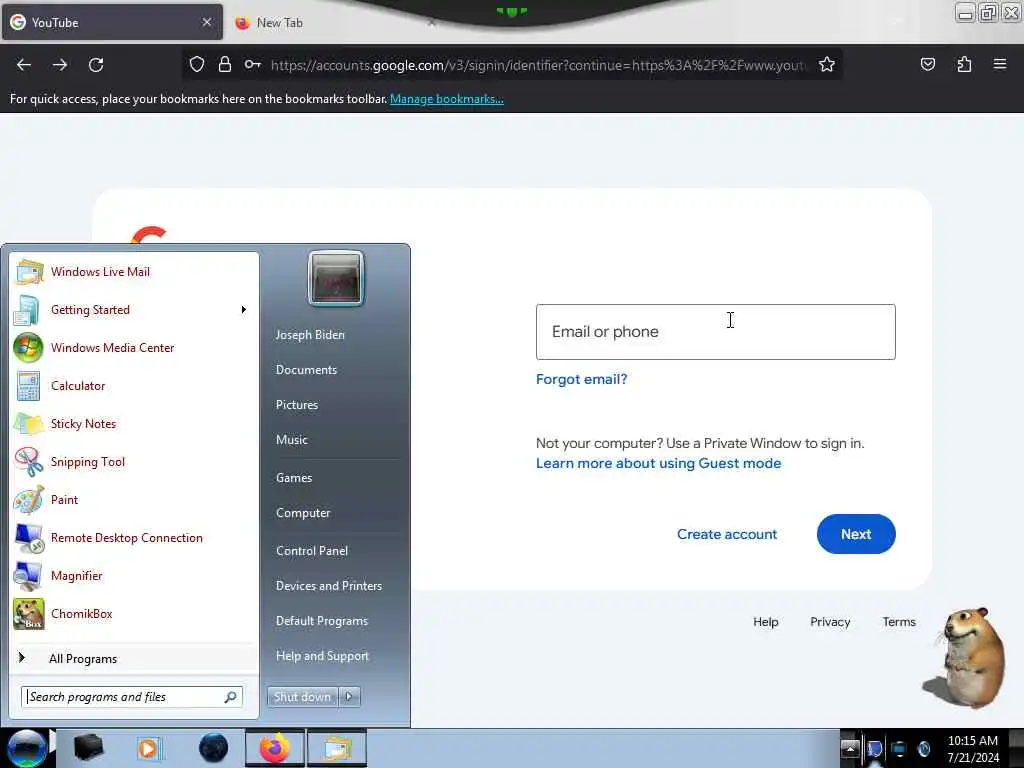Expand the Getting Started submenu arrow
Viewport: 1024px width, 768px height.
coord(244,310)
